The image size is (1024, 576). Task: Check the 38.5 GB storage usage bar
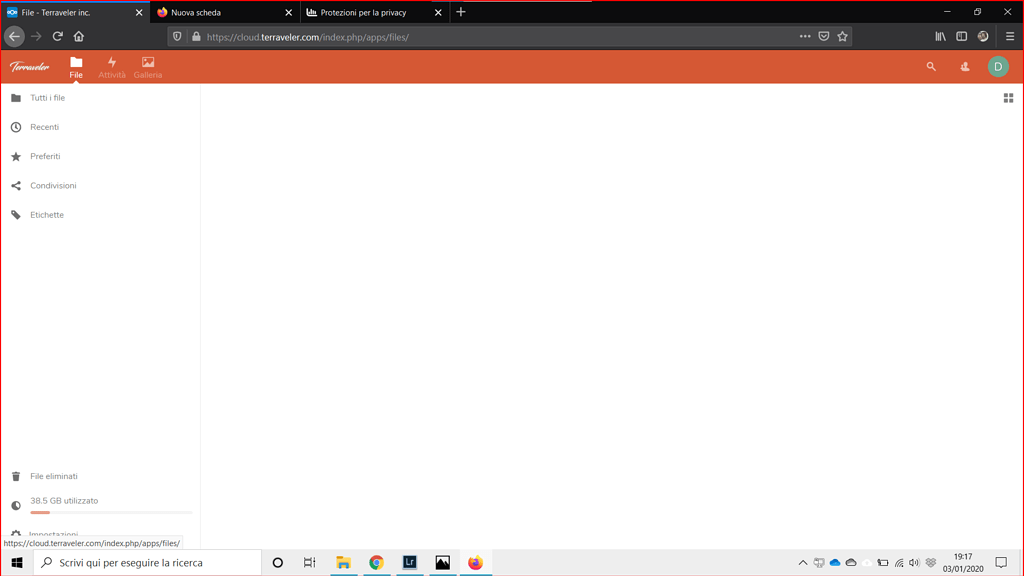point(63,501)
